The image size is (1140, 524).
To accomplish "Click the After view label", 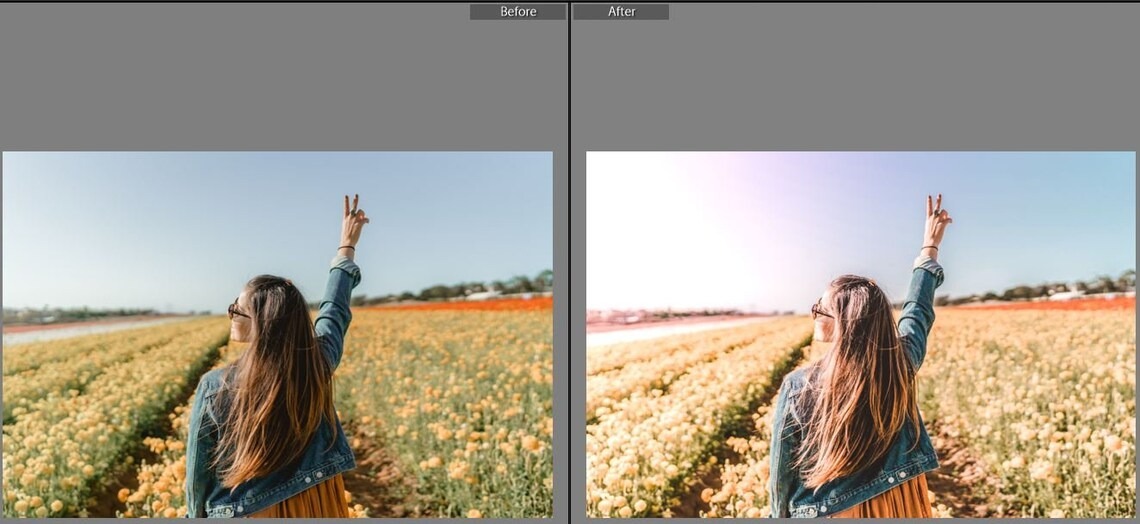I will coord(621,12).
